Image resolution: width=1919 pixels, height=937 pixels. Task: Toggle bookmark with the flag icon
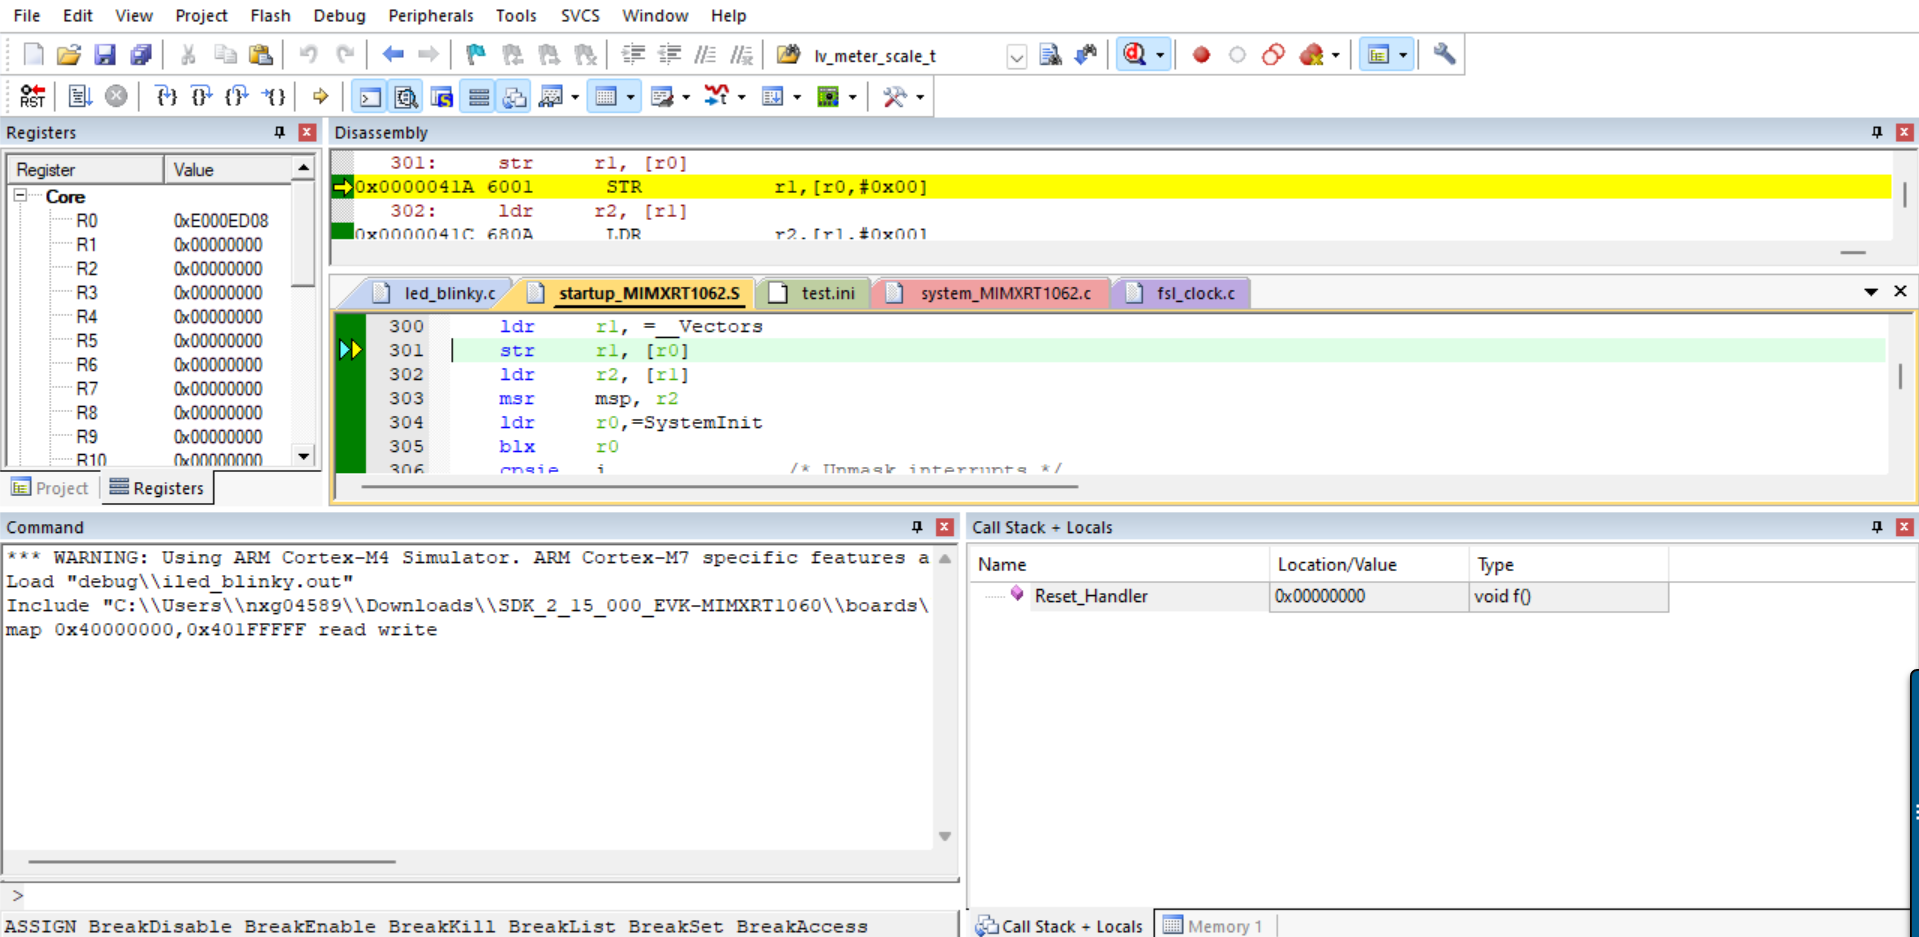[475, 55]
